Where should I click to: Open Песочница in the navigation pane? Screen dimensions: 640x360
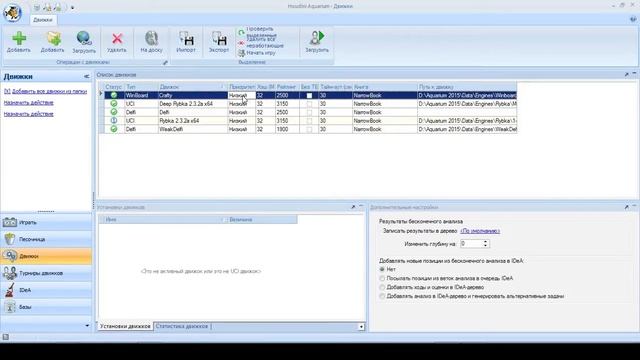click(46, 239)
